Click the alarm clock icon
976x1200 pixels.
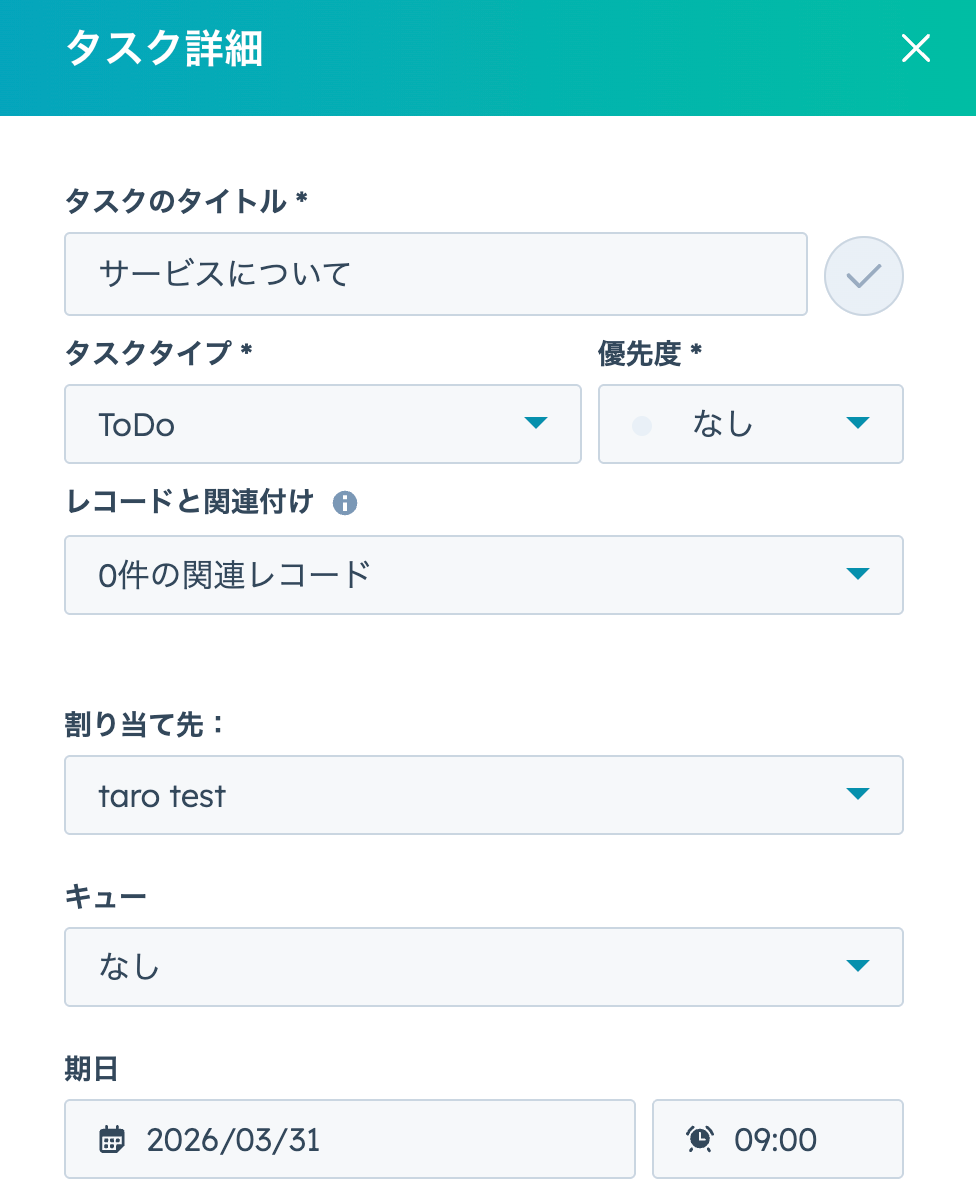[x=700, y=1139]
